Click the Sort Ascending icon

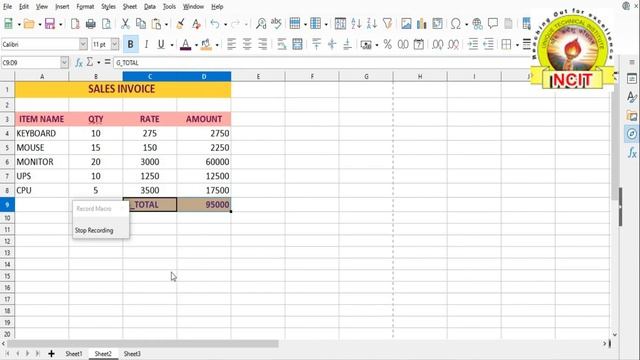click(356, 24)
